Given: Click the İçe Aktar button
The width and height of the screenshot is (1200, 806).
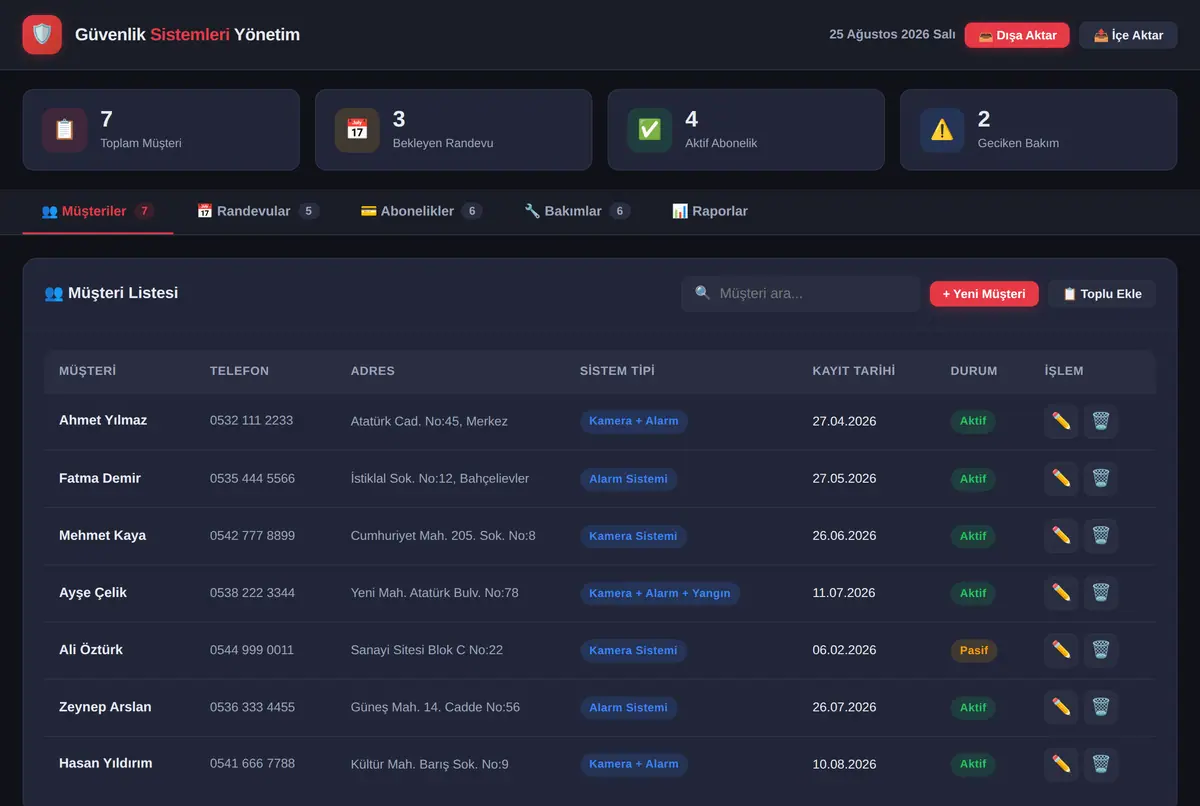Looking at the screenshot, I should pos(1128,35).
